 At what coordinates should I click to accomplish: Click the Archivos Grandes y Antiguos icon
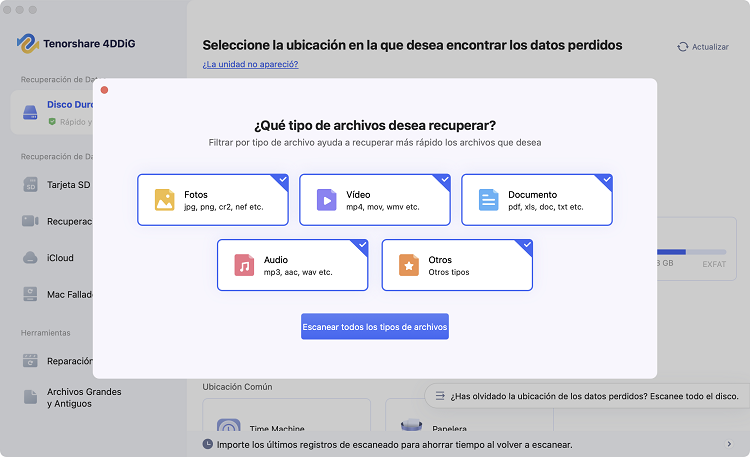pos(30,397)
